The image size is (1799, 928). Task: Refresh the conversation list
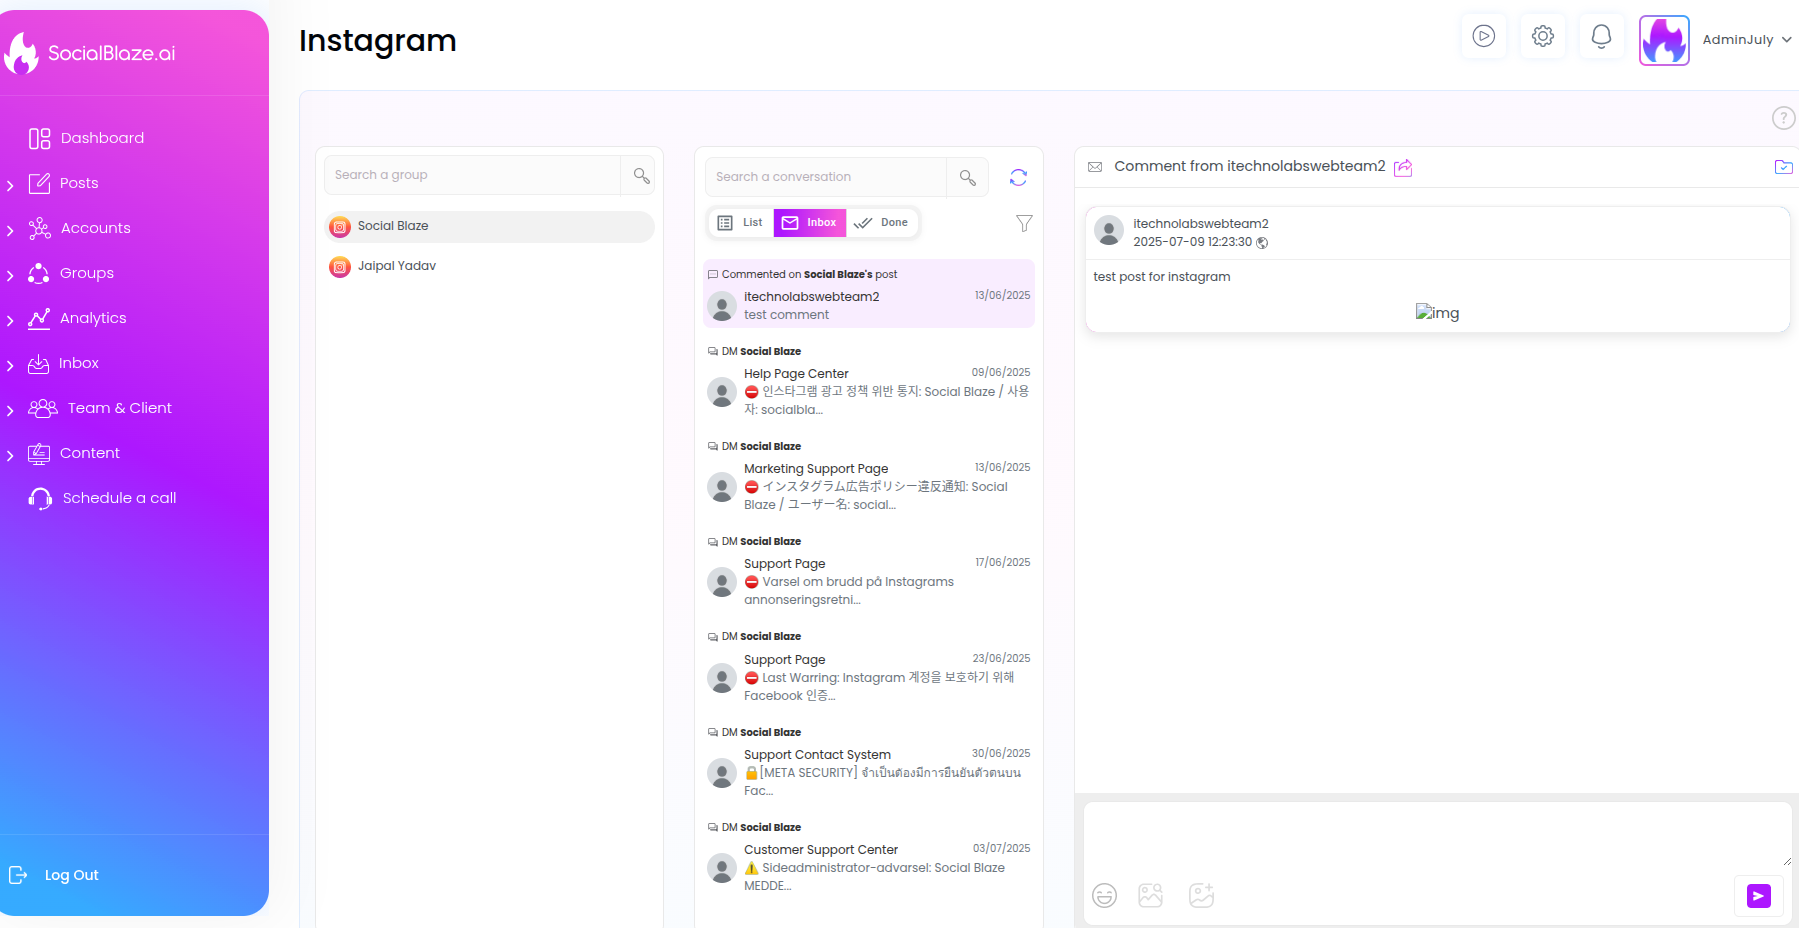[1018, 177]
